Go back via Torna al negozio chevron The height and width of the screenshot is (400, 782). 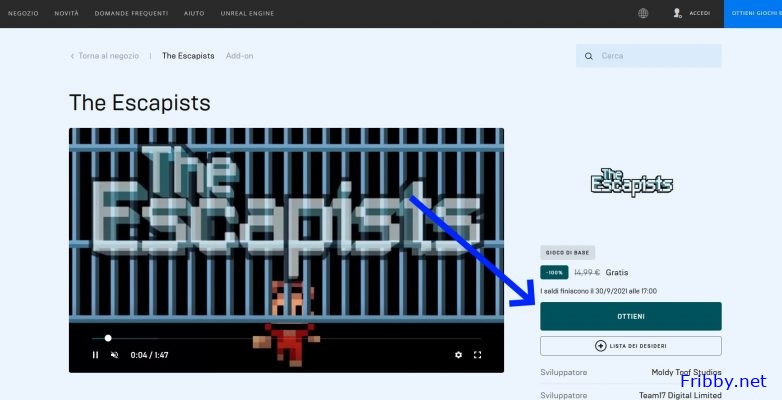(x=72, y=56)
